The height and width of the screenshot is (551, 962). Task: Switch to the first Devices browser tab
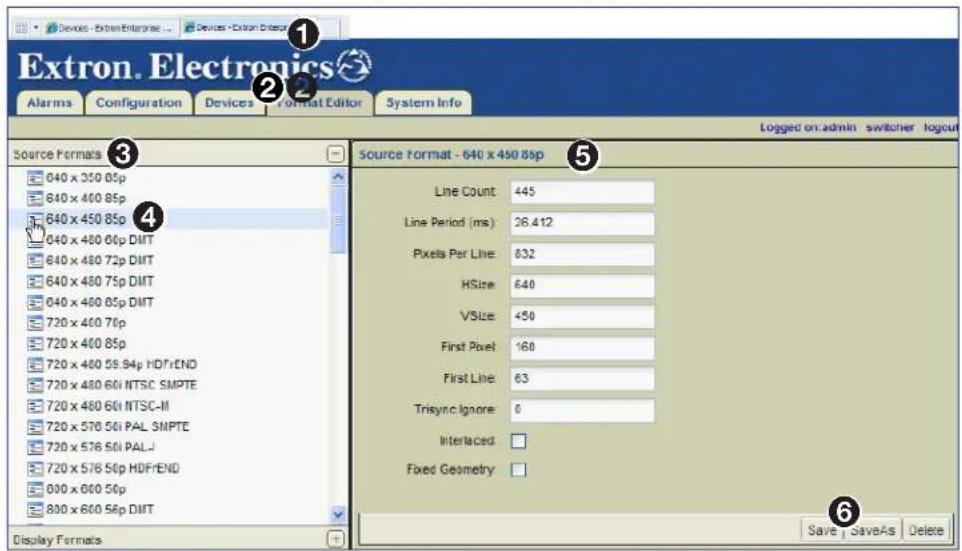point(110,28)
